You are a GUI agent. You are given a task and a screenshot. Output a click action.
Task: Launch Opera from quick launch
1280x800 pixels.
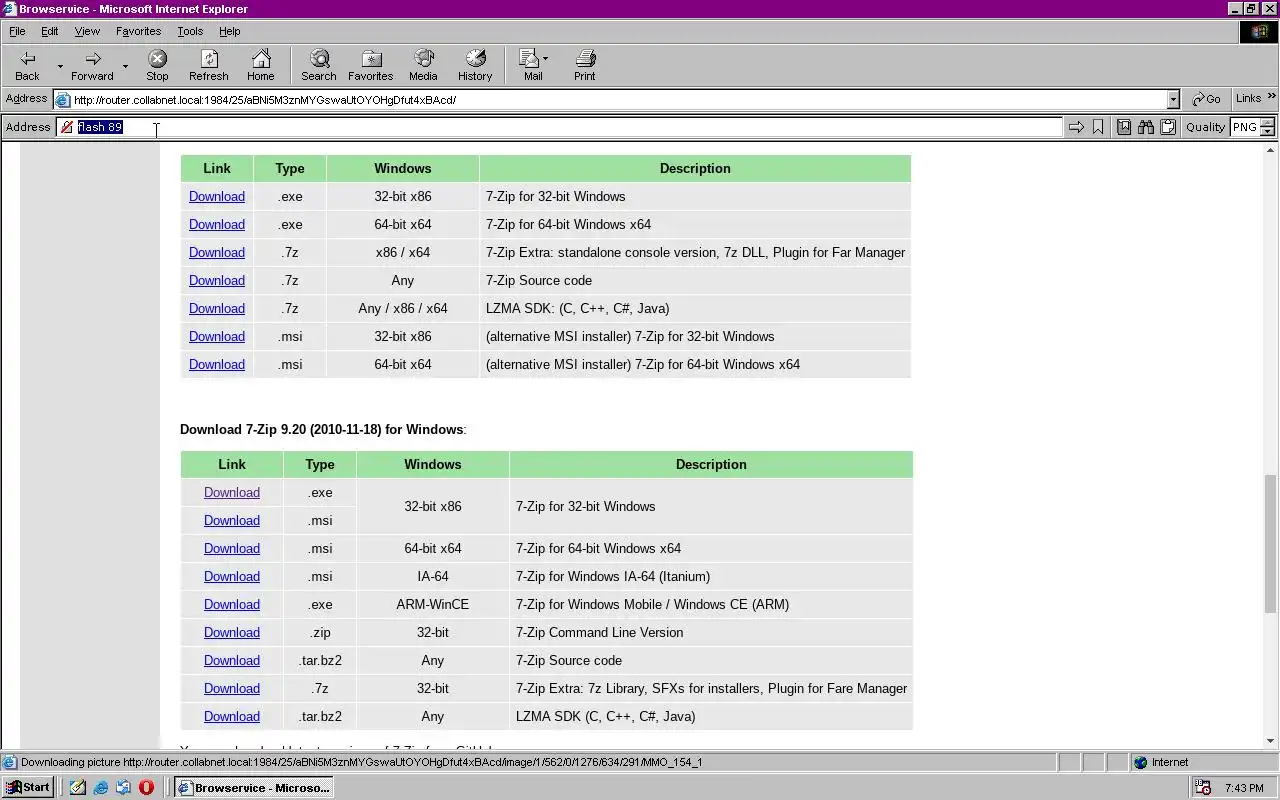point(146,788)
